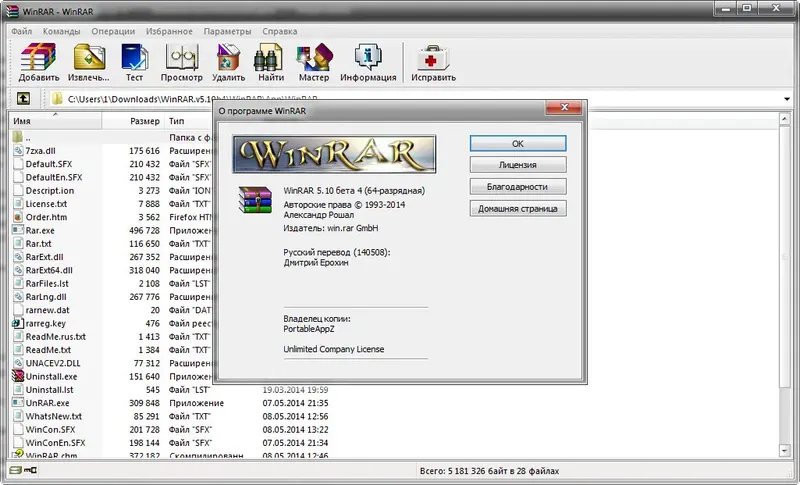Select the ReadMe.txt file row
Image resolution: width=800 pixels, height=485 pixels.
coord(112,350)
